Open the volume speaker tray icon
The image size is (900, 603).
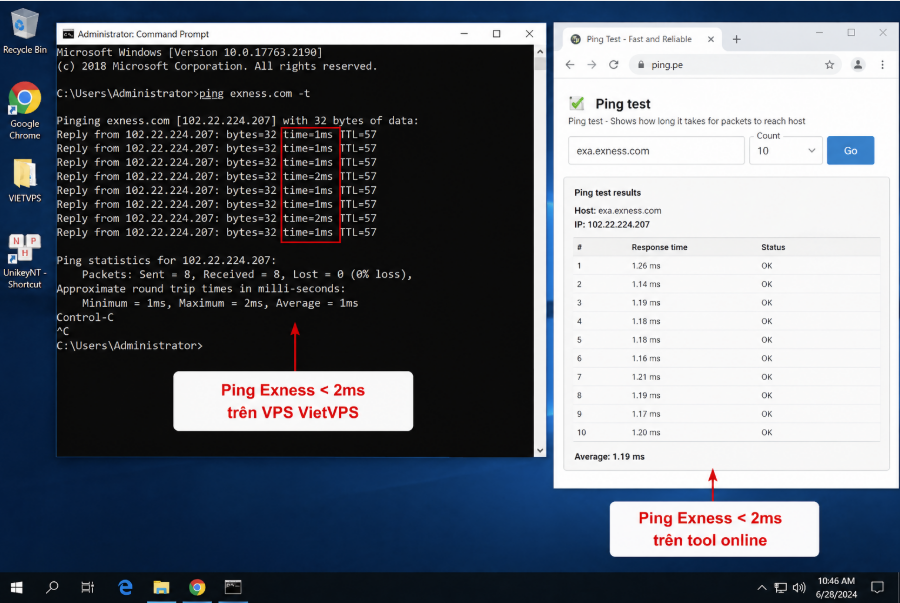coord(798,588)
